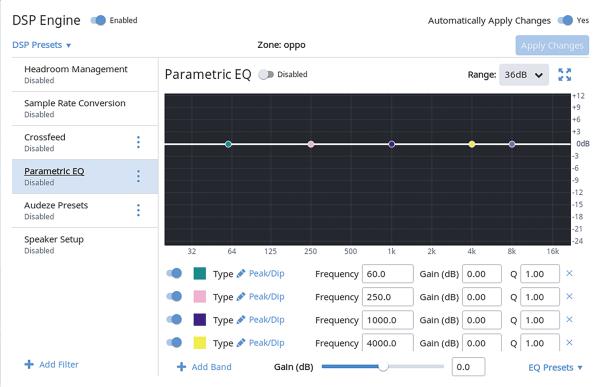
Task: Edit type pencil icon for 250.0 band
Action: click(x=241, y=296)
